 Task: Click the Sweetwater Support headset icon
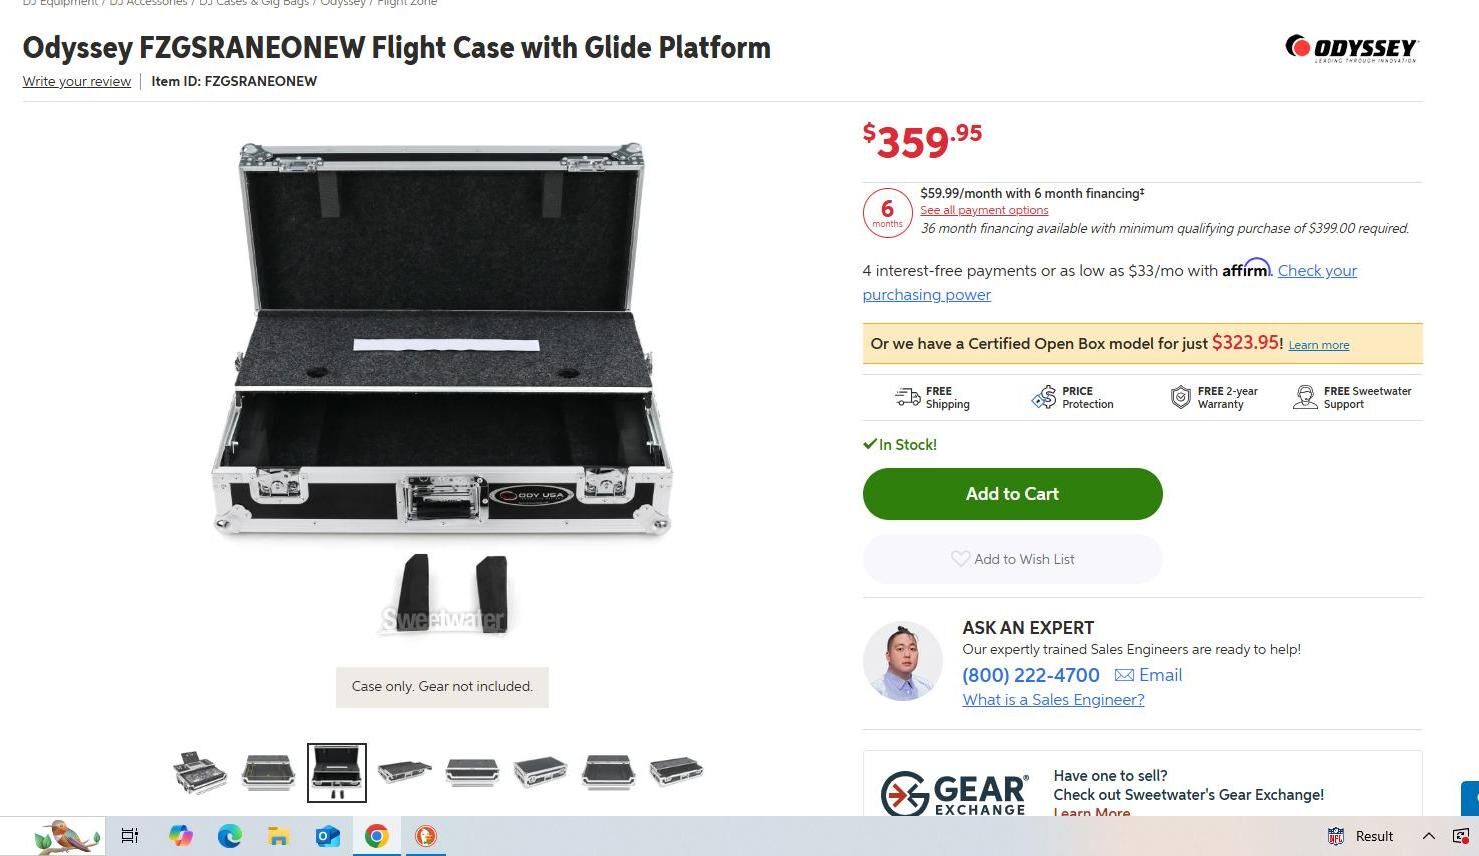[1305, 396]
